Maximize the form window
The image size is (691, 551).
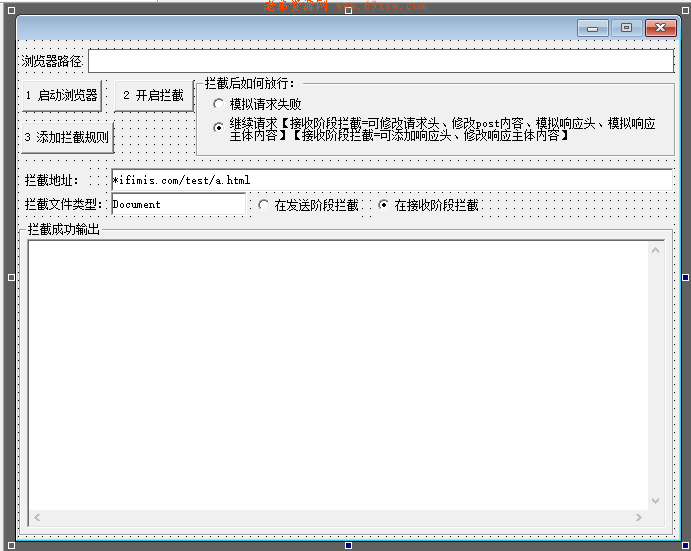pyautogui.click(x=626, y=29)
